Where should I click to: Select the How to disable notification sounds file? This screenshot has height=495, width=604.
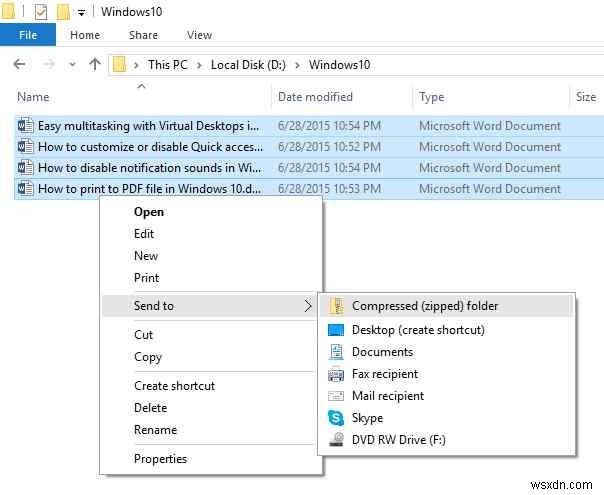click(148, 168)
